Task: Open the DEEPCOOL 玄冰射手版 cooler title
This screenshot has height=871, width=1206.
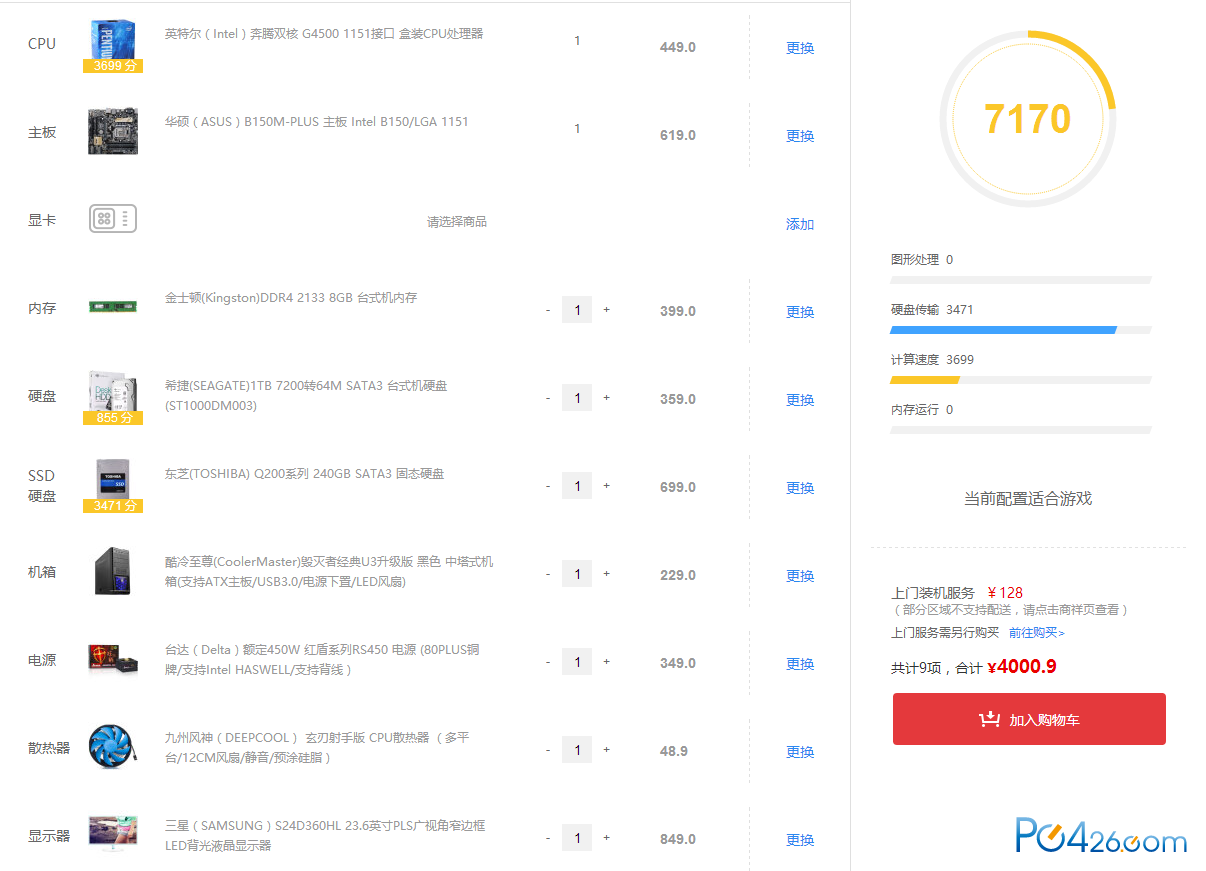Action: (x=317, y=748)
